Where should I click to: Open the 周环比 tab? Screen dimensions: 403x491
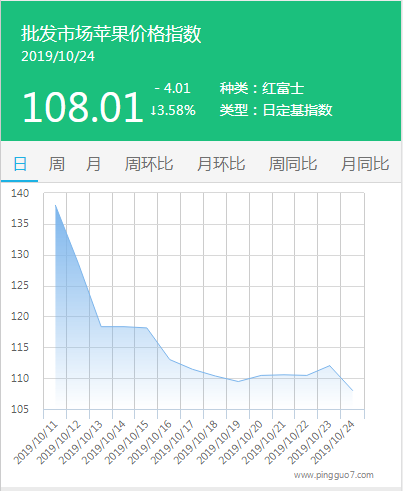point(149,164)
